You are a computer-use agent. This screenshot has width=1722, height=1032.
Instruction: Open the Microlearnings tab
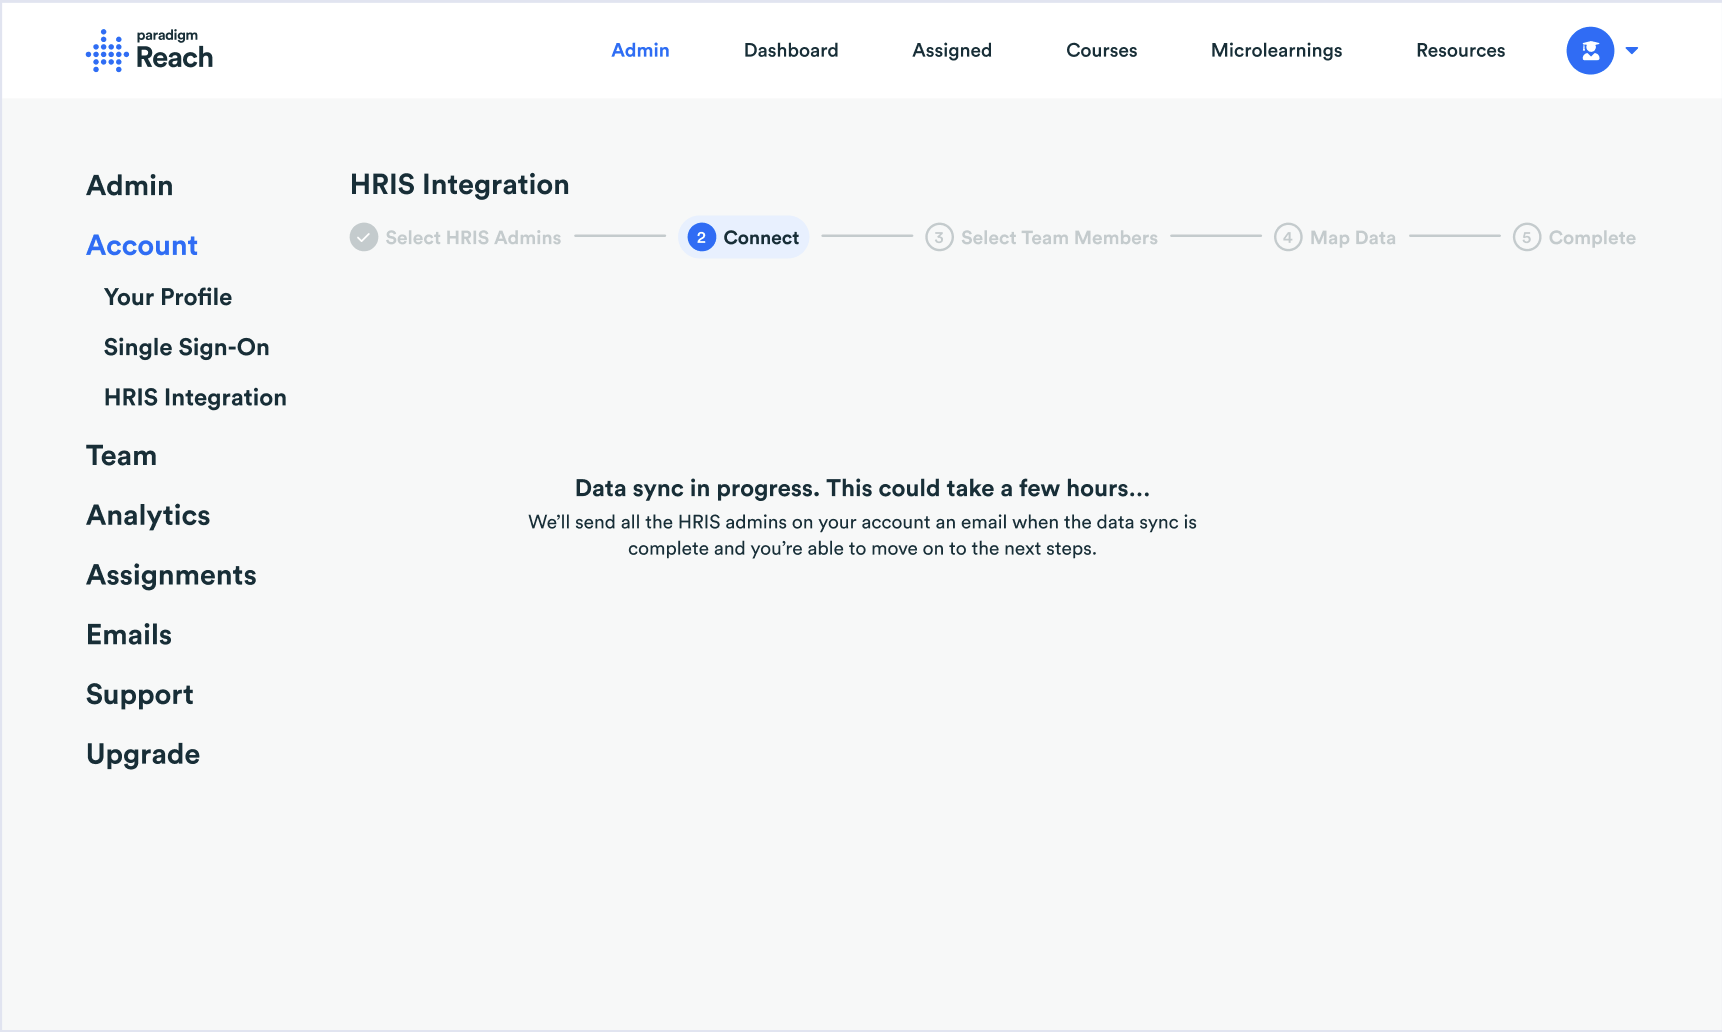click(1276, 51)
